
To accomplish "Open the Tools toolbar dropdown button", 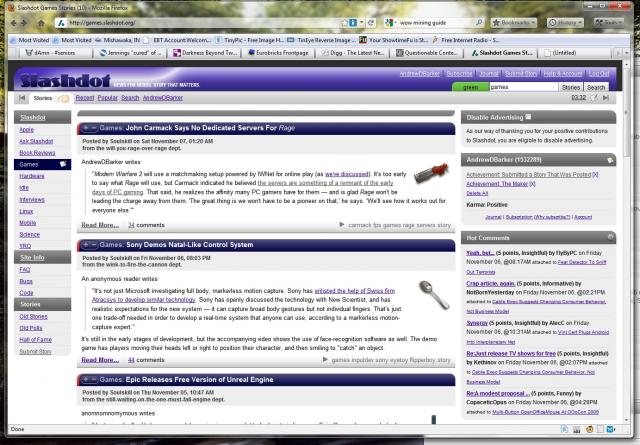I will [609, 23].
